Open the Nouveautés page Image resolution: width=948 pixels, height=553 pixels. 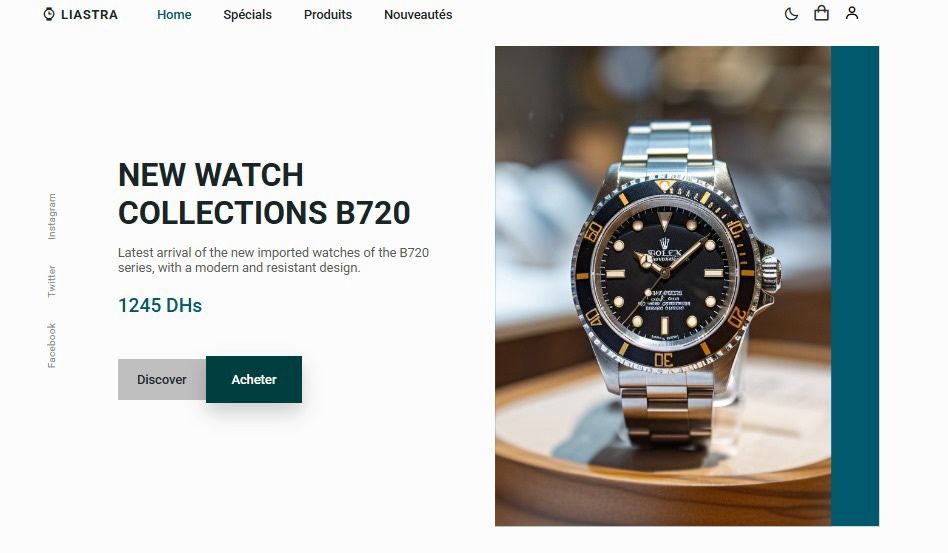(x=418, y=15)
